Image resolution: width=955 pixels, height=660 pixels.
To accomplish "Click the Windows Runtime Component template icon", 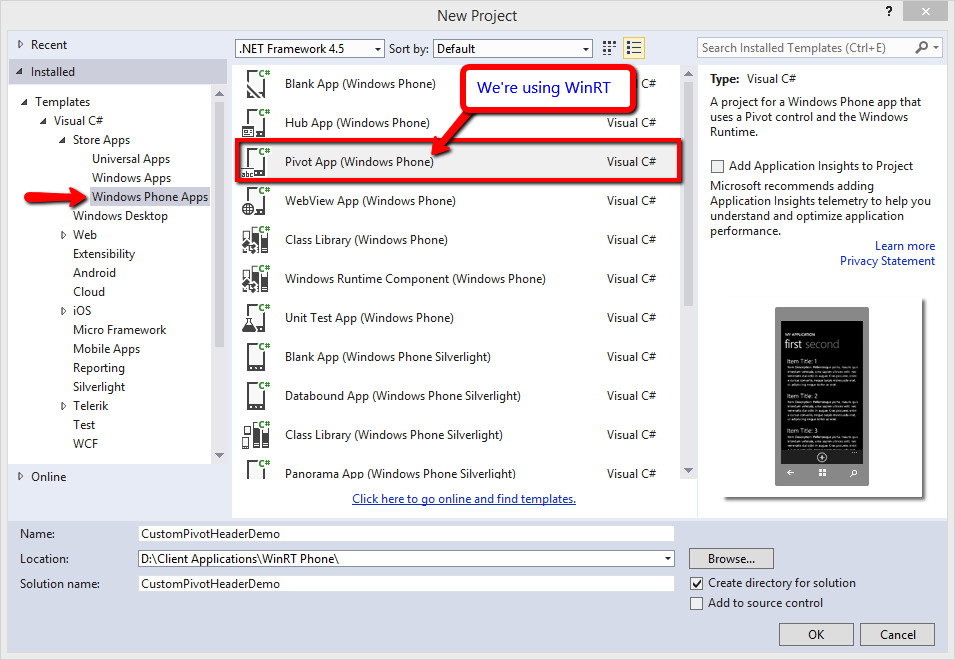I will point(255,279).
